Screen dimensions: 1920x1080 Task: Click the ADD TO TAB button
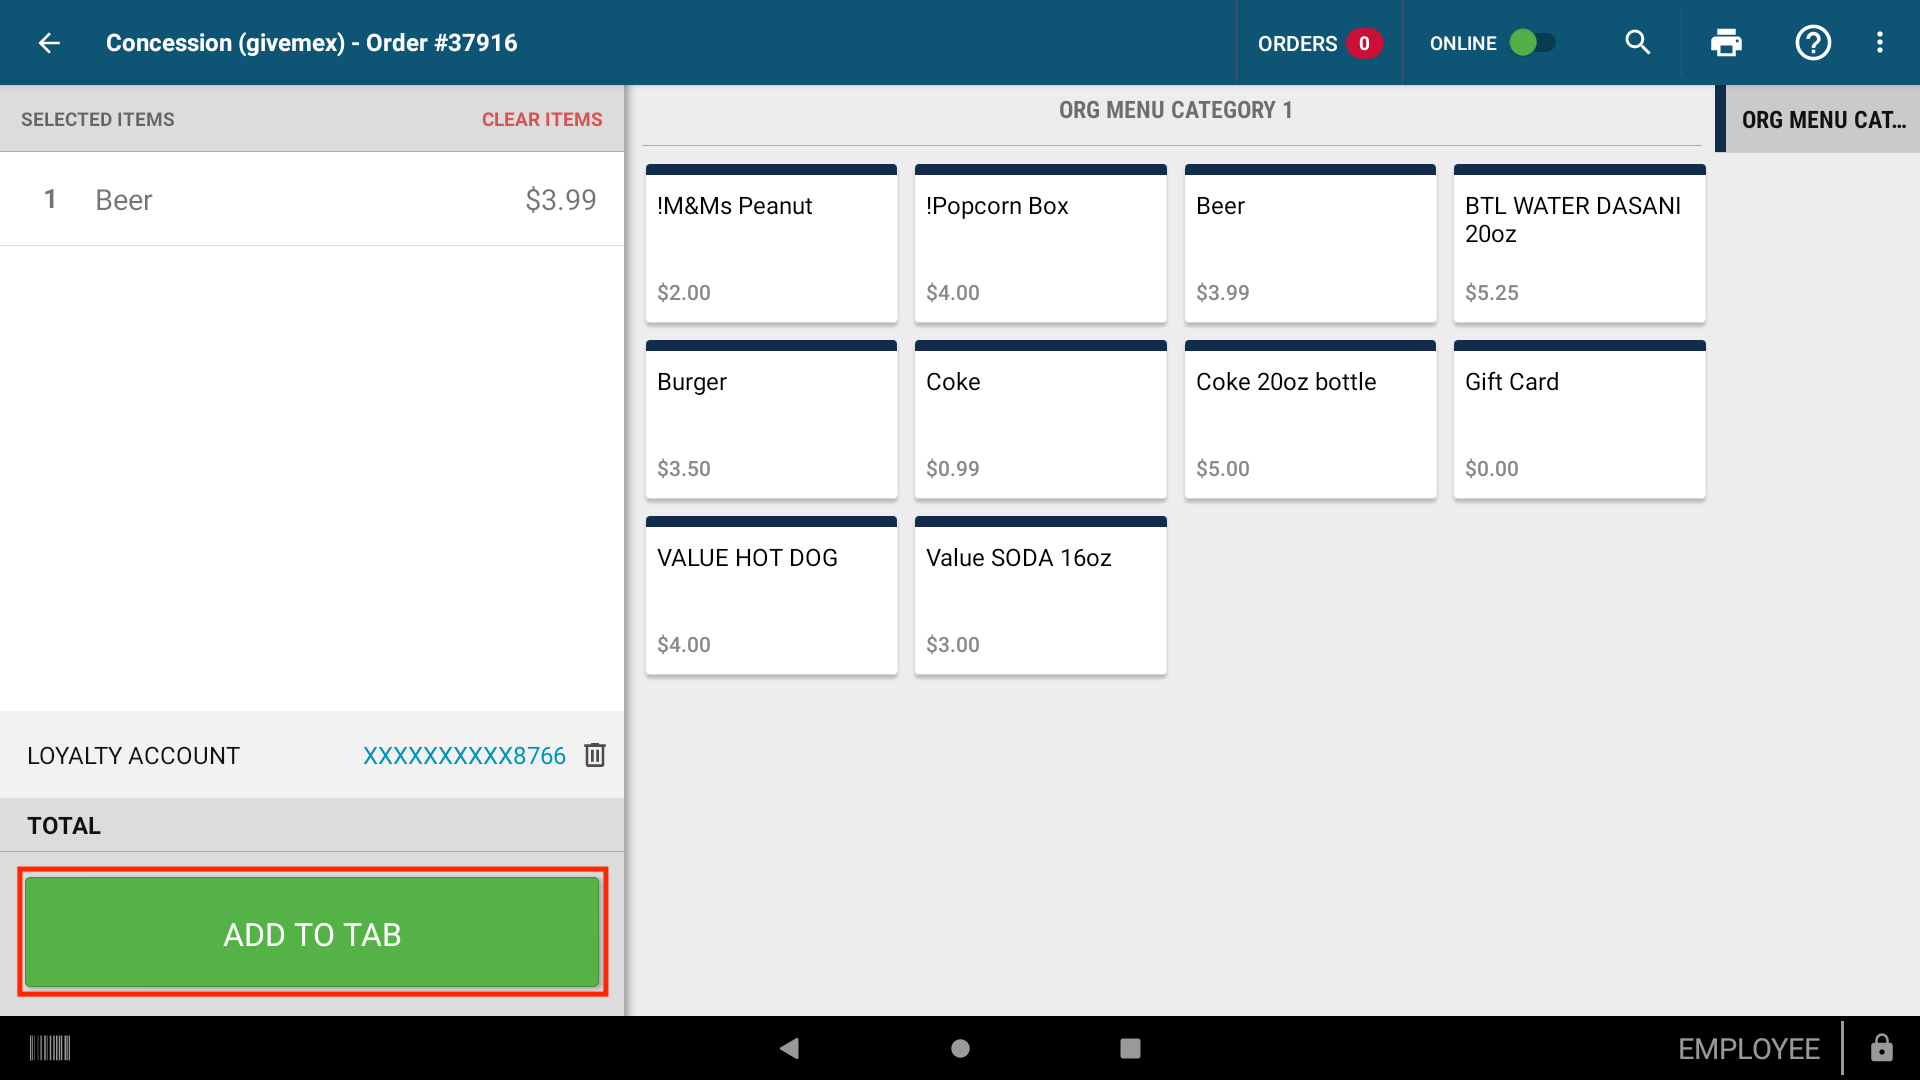pos(312,933)
